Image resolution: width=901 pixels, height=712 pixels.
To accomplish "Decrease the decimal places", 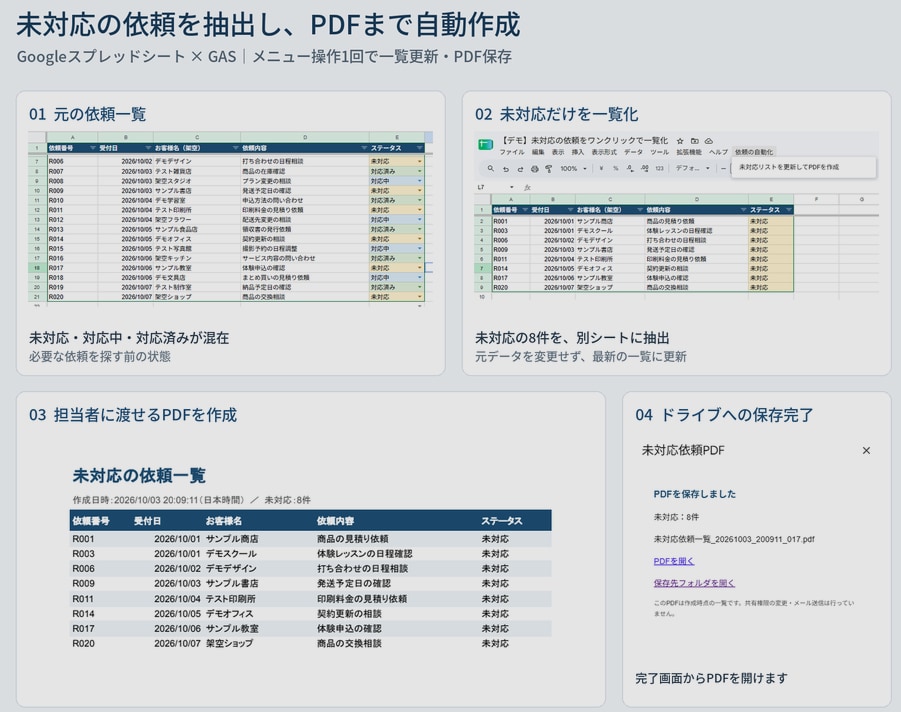I will (x=630, y=168).
